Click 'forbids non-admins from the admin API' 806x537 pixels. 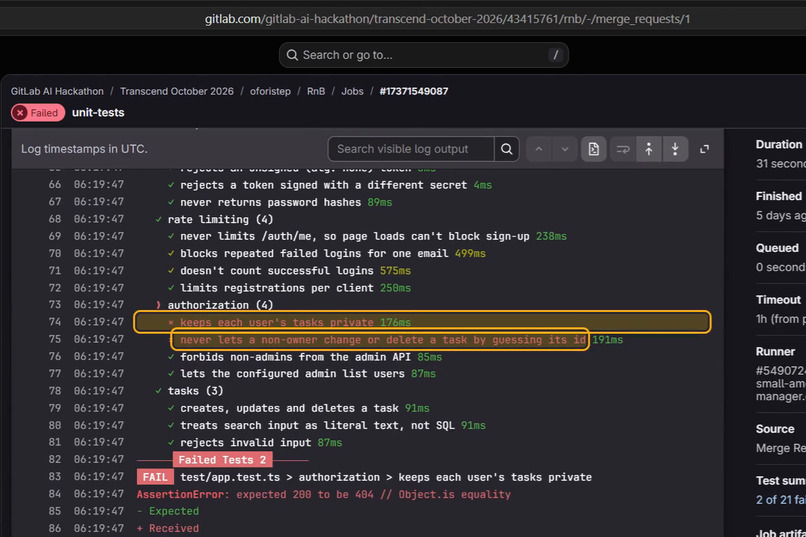click(x=295, y=357)
